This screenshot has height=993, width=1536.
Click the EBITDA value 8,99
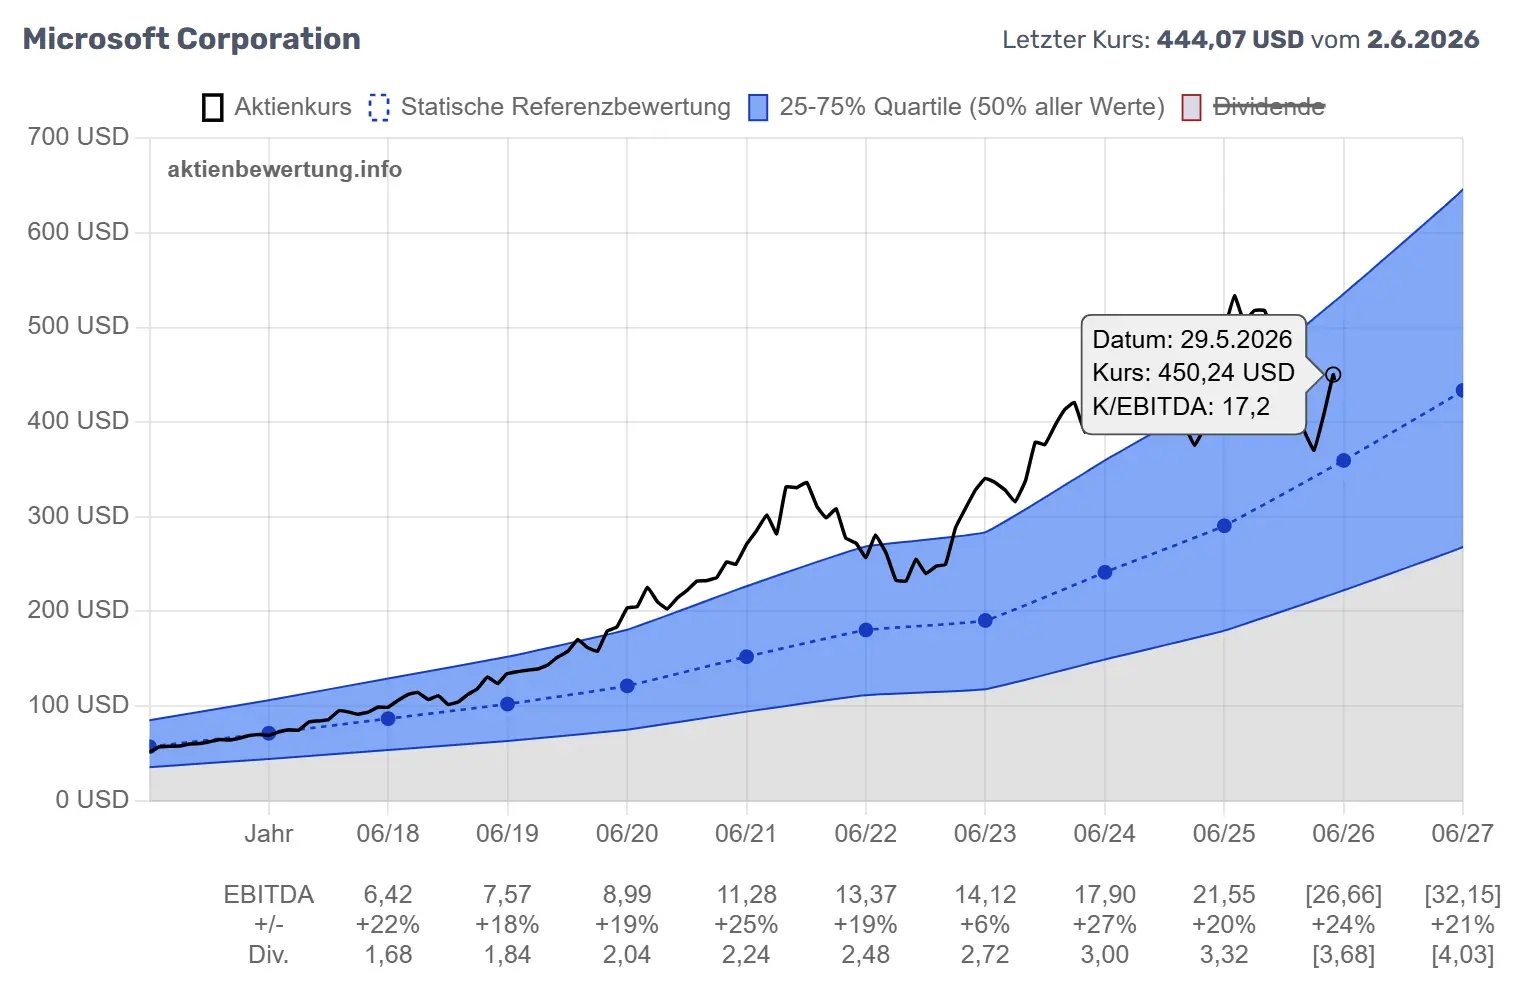tap(627, 895)
